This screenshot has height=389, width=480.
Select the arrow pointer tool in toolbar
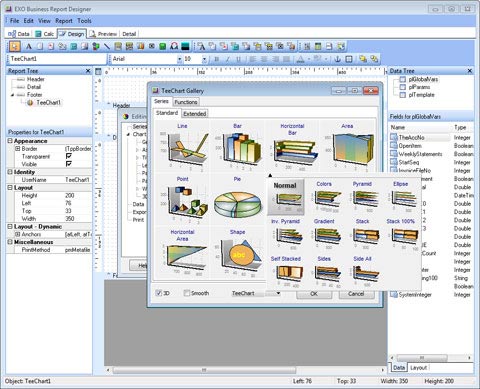tap(14, 46)
